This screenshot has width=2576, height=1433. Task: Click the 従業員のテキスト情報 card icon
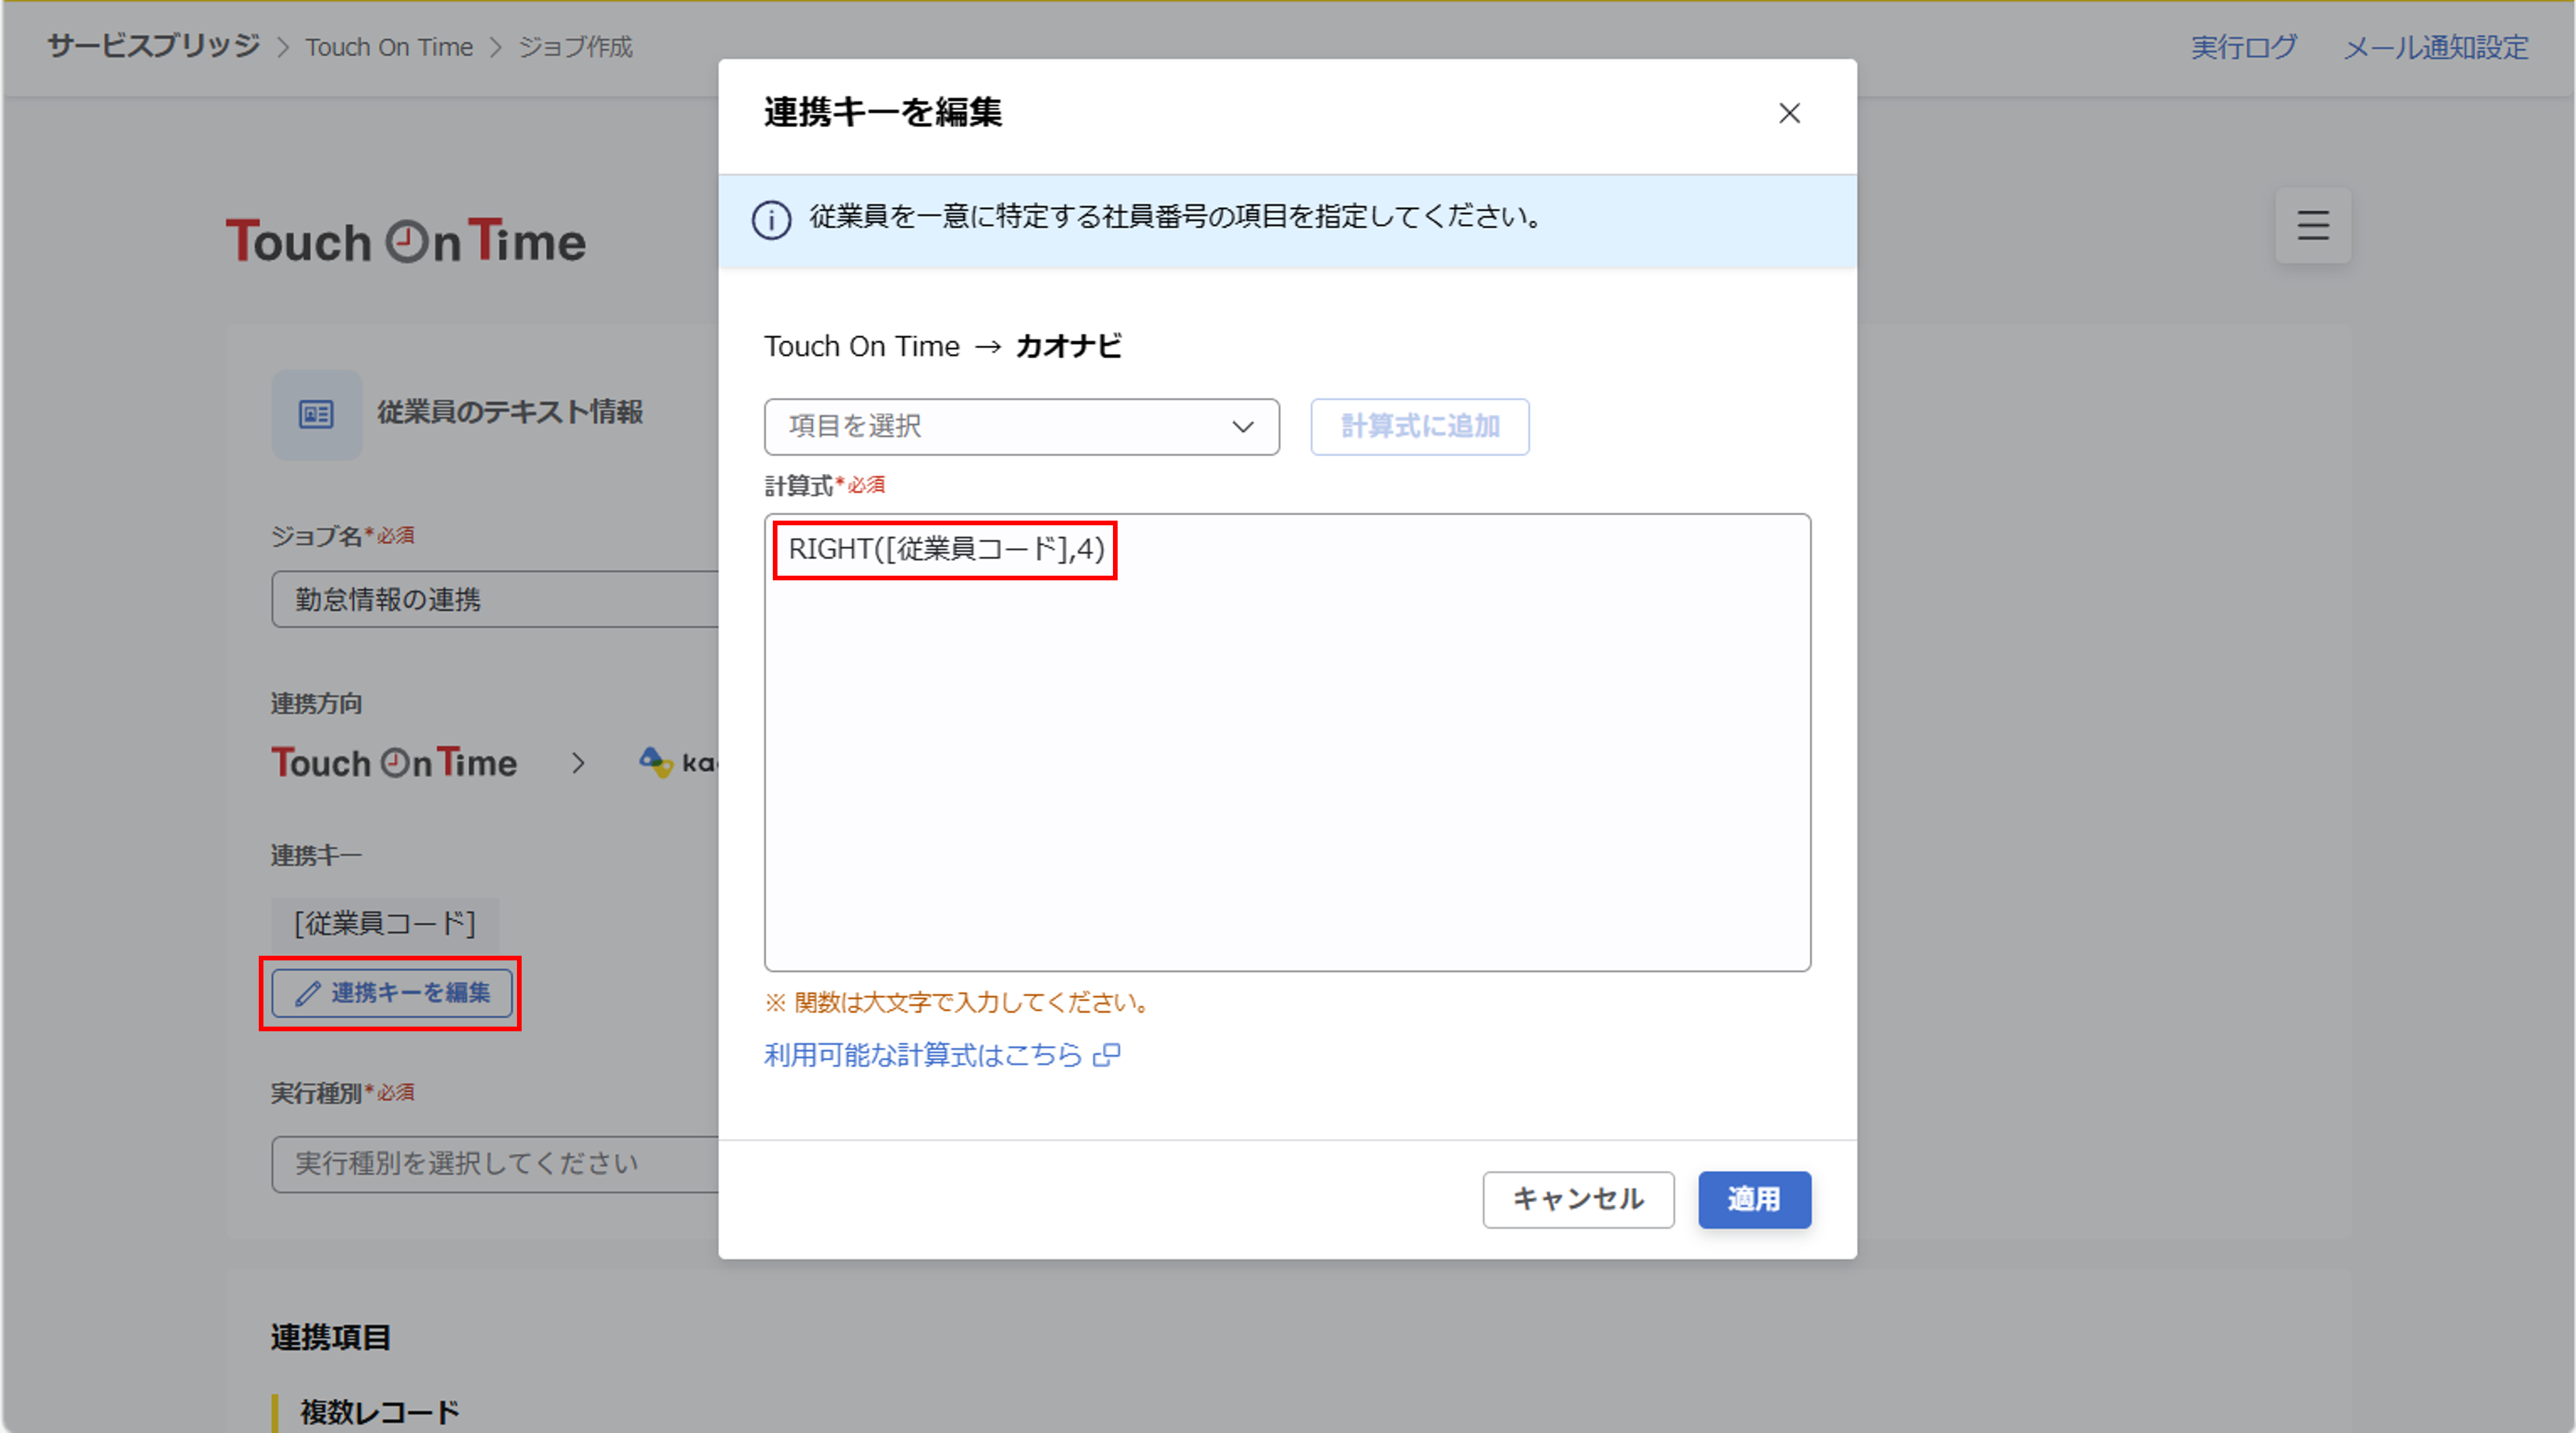click(317, 414)
